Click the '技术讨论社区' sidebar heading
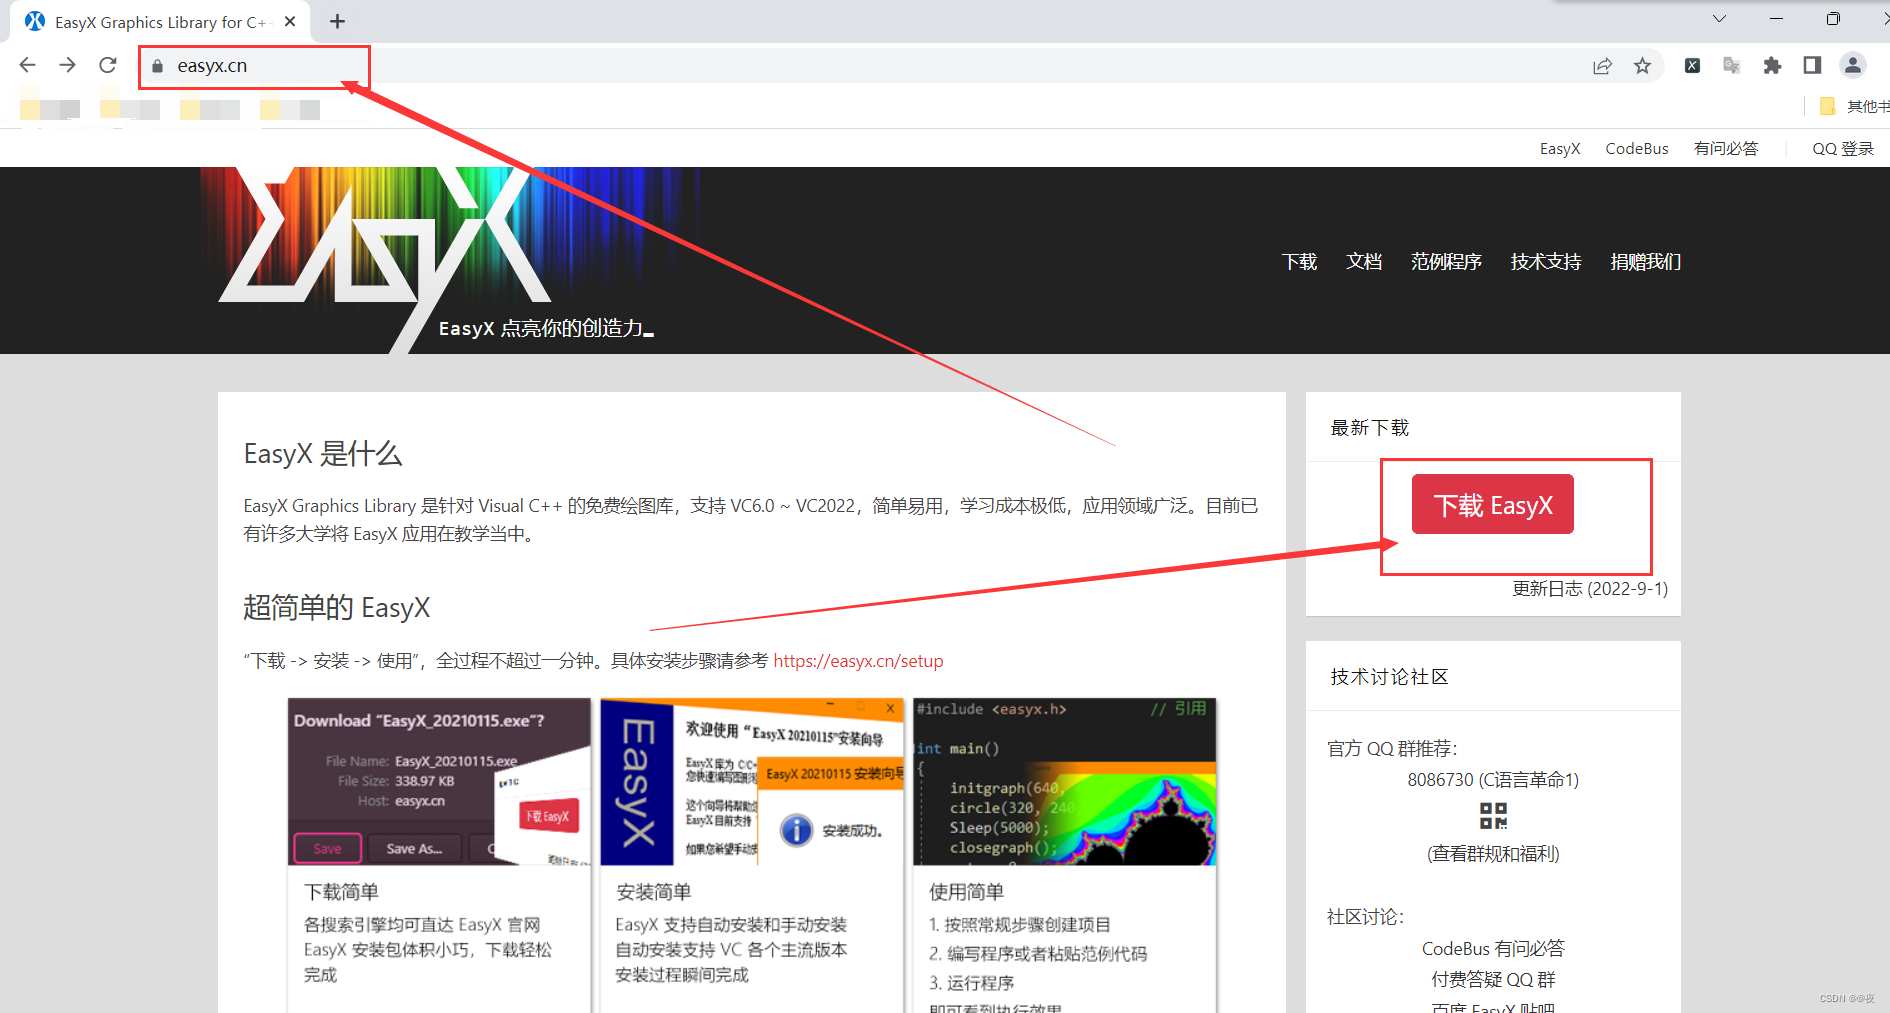The width and height of the screenshot is (1890, 1013). (1389, 677)
